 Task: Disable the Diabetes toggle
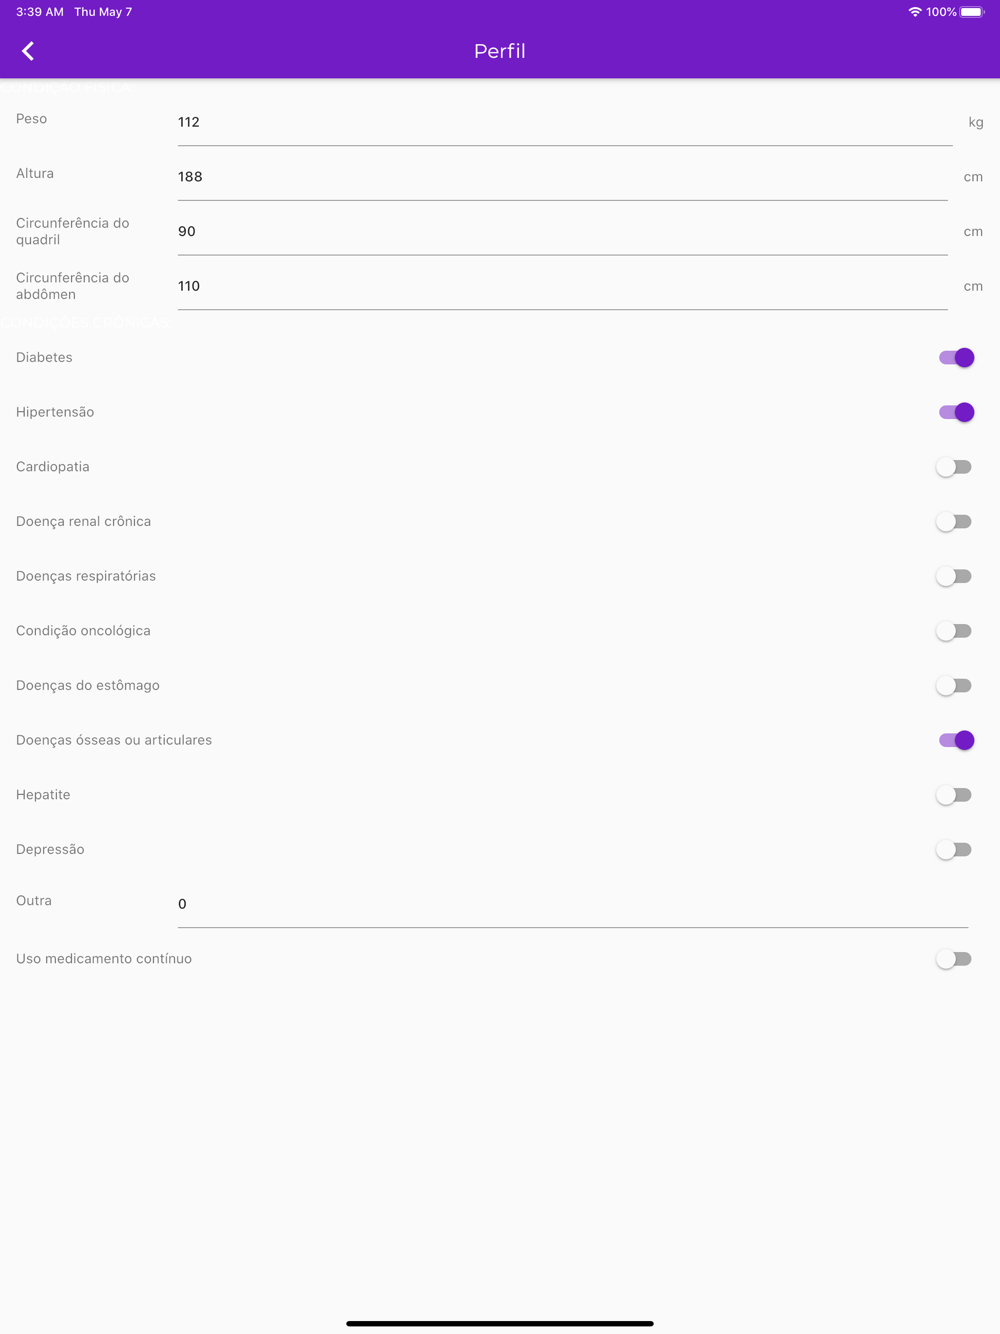click(956, 358)
